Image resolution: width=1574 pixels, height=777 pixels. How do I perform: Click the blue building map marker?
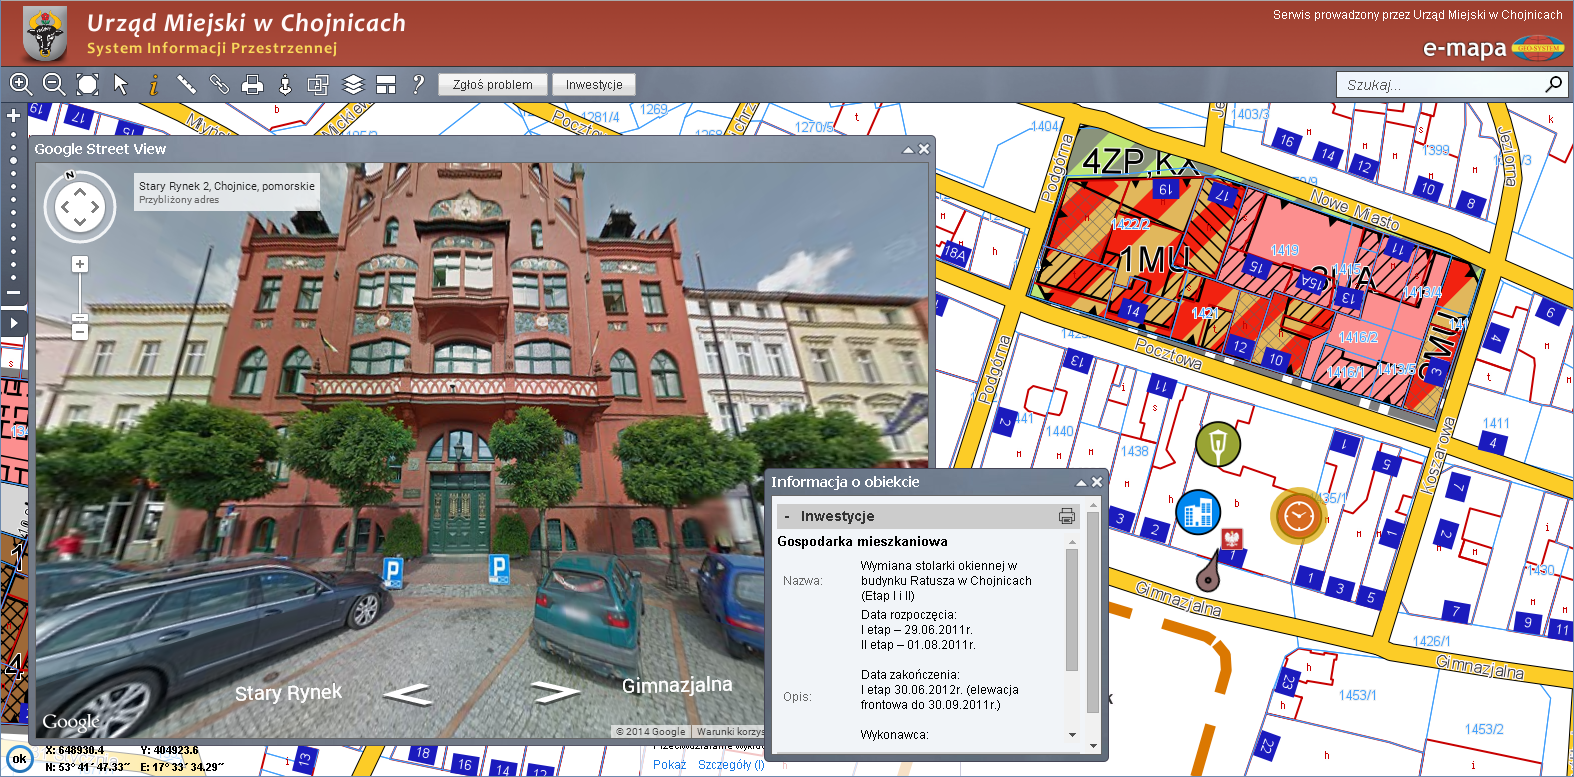tap(1198, 512)
